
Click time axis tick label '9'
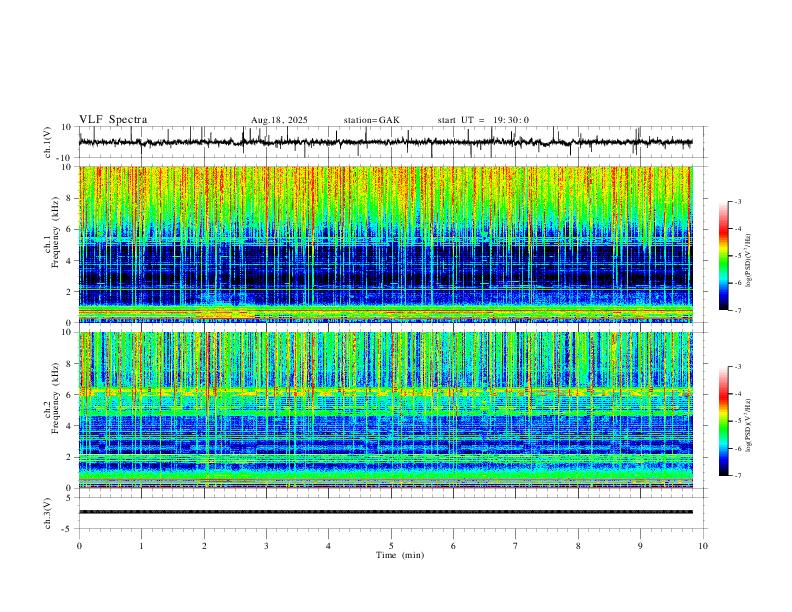pyautogui.click(x=640, y=546)
